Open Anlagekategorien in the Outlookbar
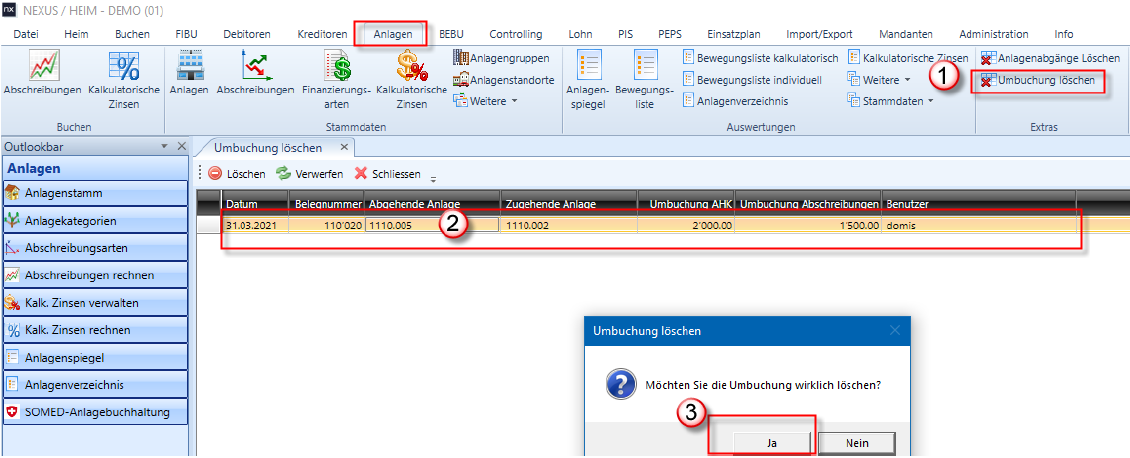The height and width of the screenshot is (458, 1130). (x=95, y=220)
